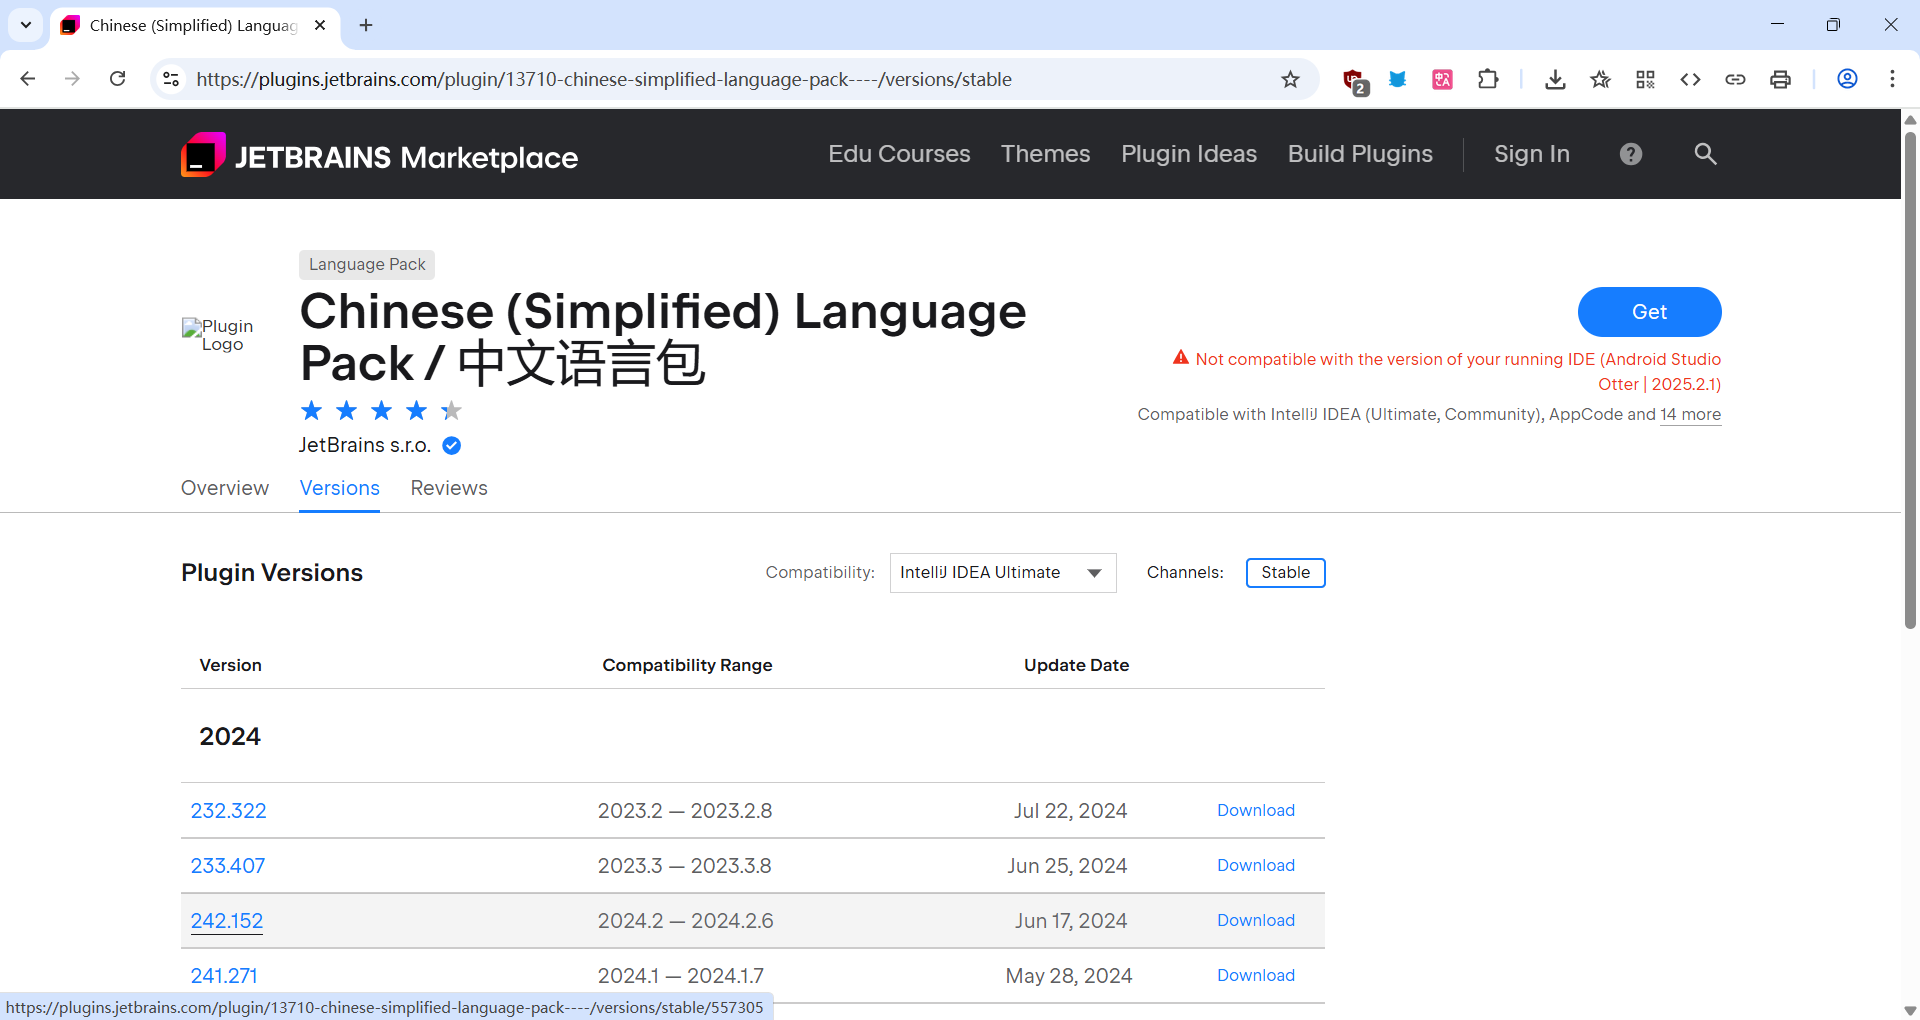1920x1020 pixels.
Task: Click the star rating of the plugin
Action: [x=381, y=411]
